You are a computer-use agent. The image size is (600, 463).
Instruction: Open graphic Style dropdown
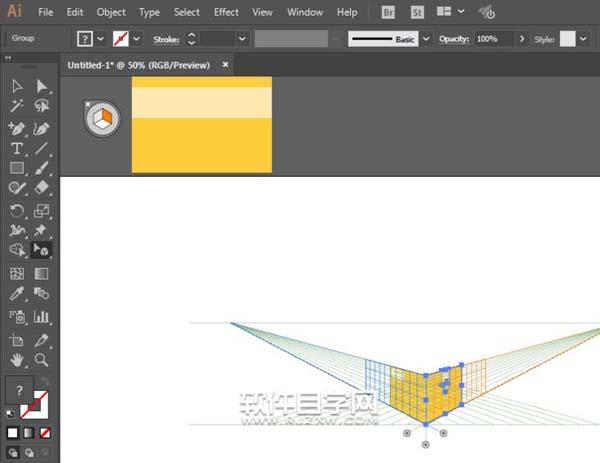(584, 39)
